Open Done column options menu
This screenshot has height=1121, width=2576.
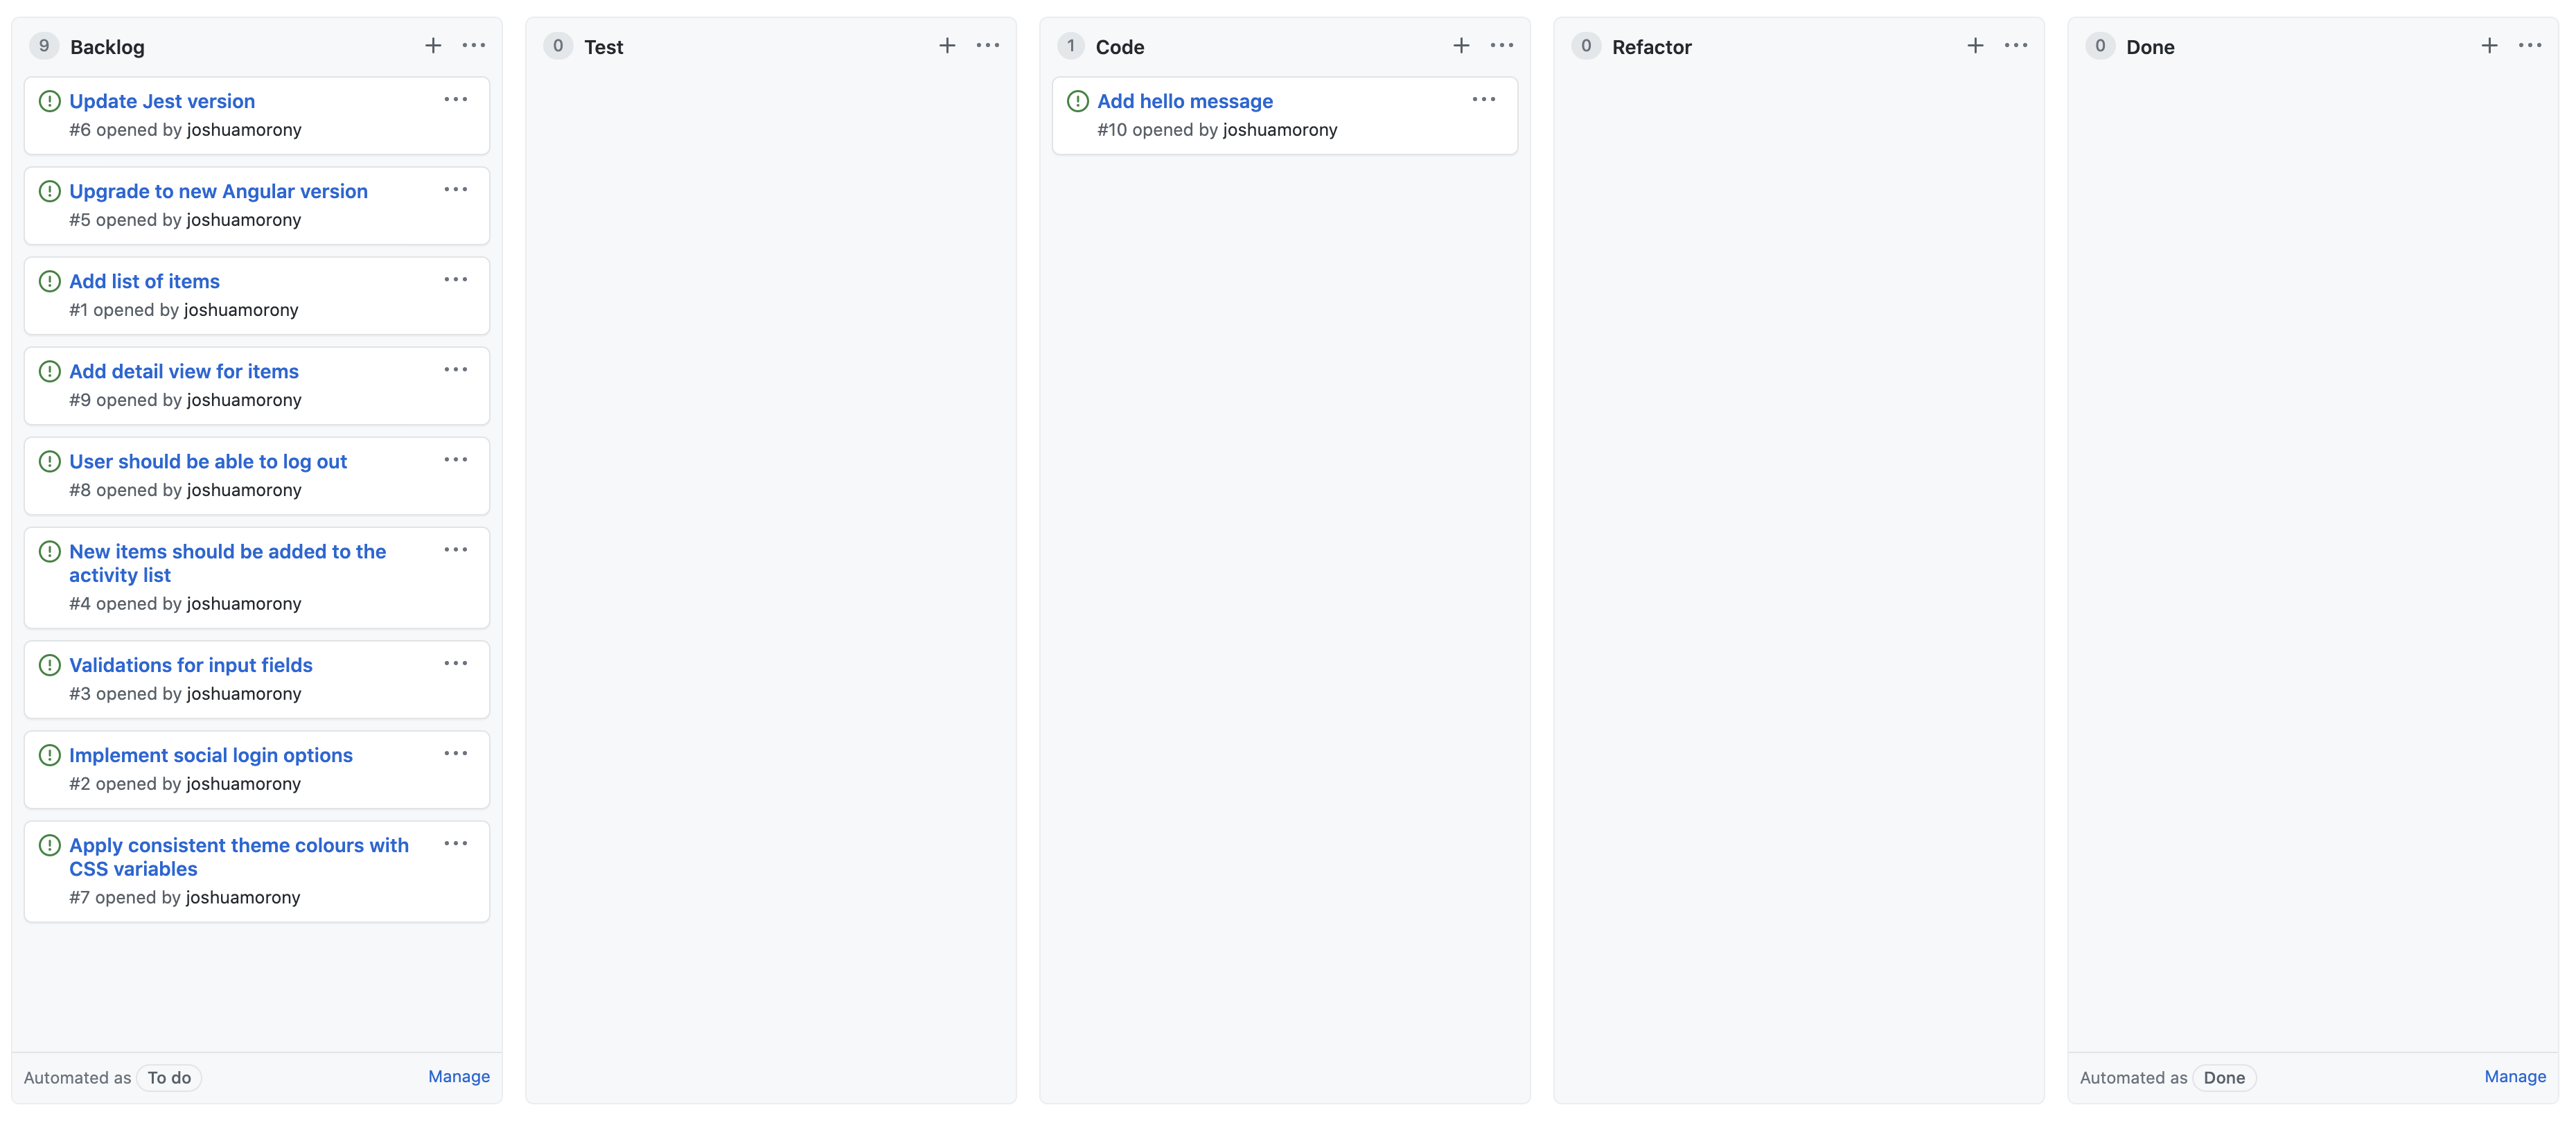pos(2530,46)
